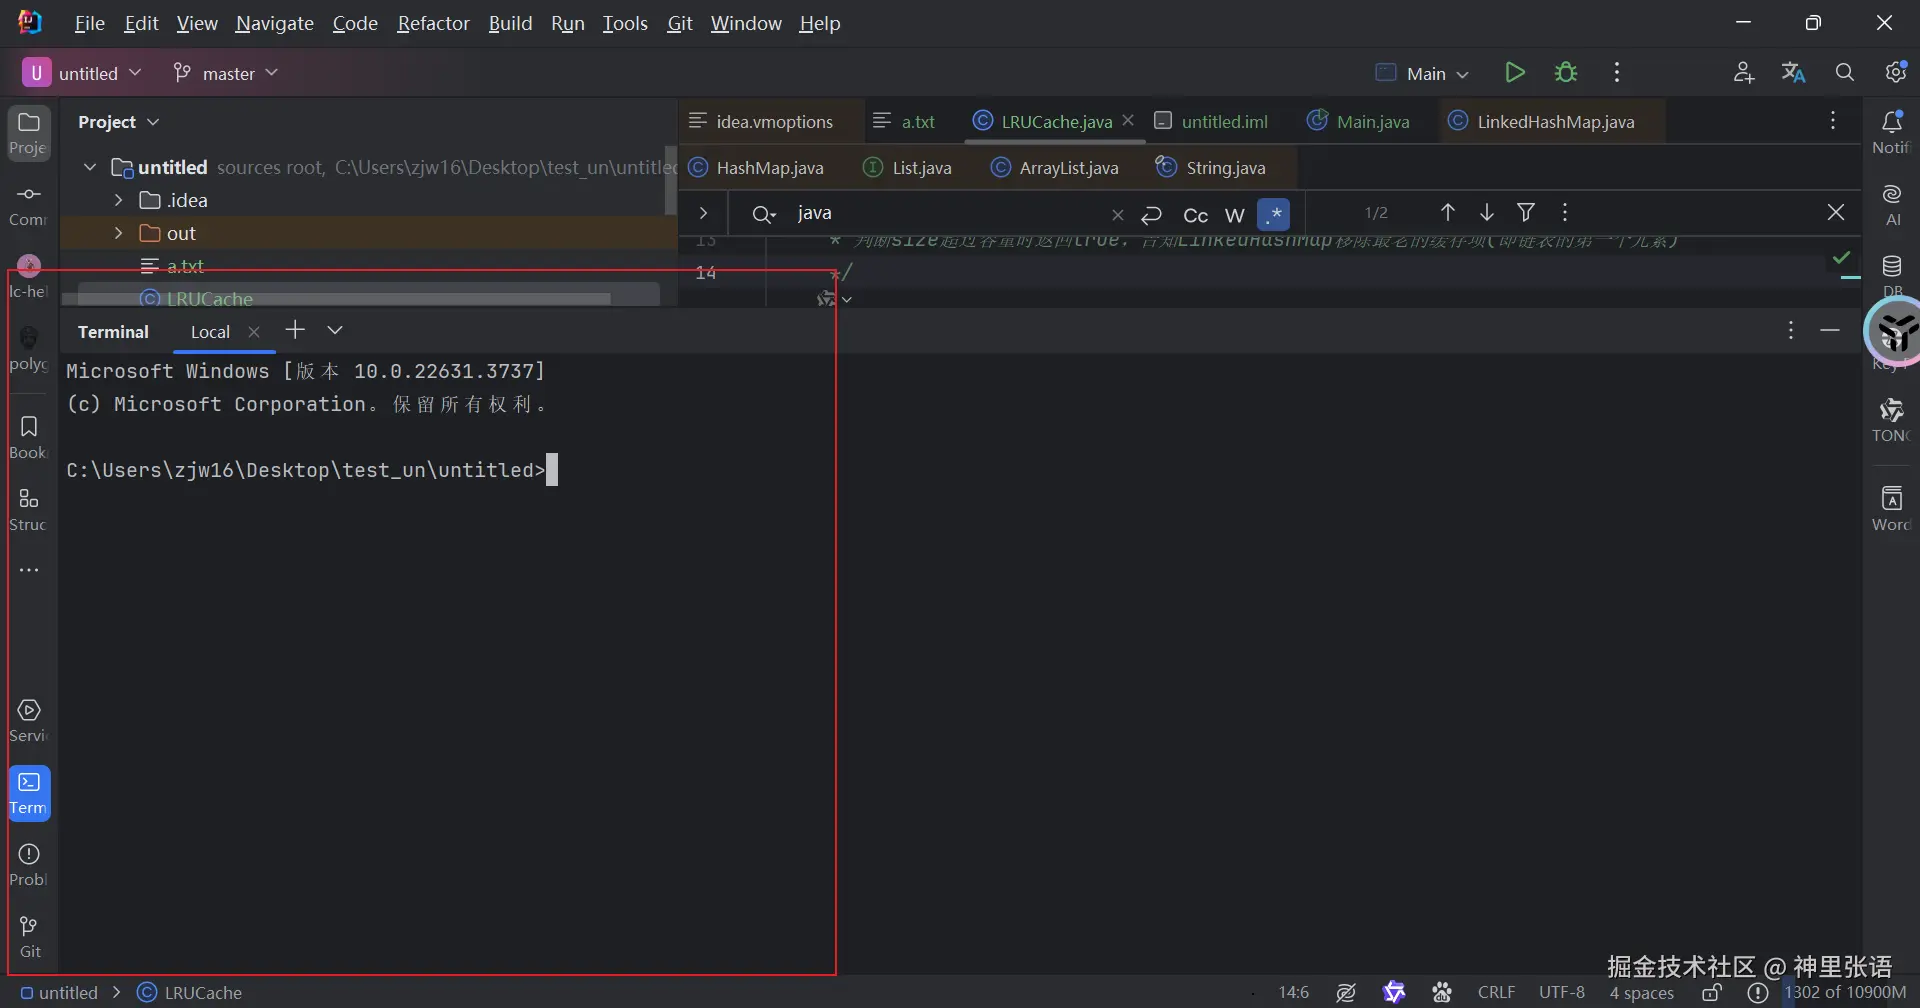Select the Local terminal tab
This screenshot has width=1920, height=1008.
click(x=210, y=332)
